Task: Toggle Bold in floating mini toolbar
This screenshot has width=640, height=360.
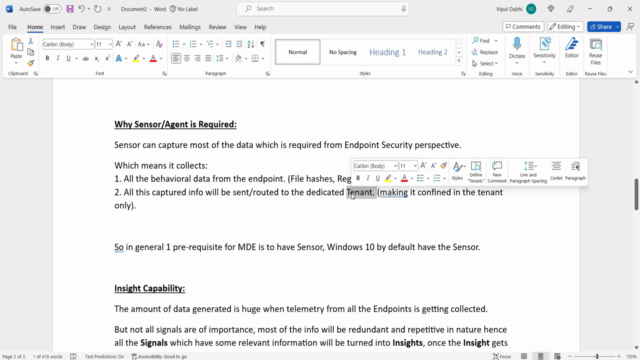Action: coord(358,178)
